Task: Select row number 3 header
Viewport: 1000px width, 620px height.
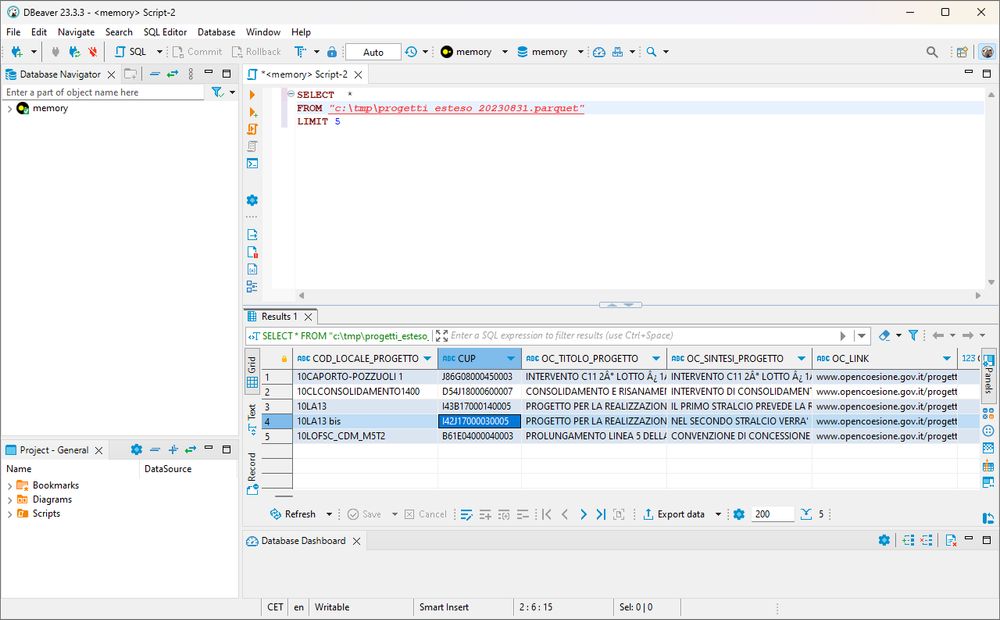Action: pos(277,406)
